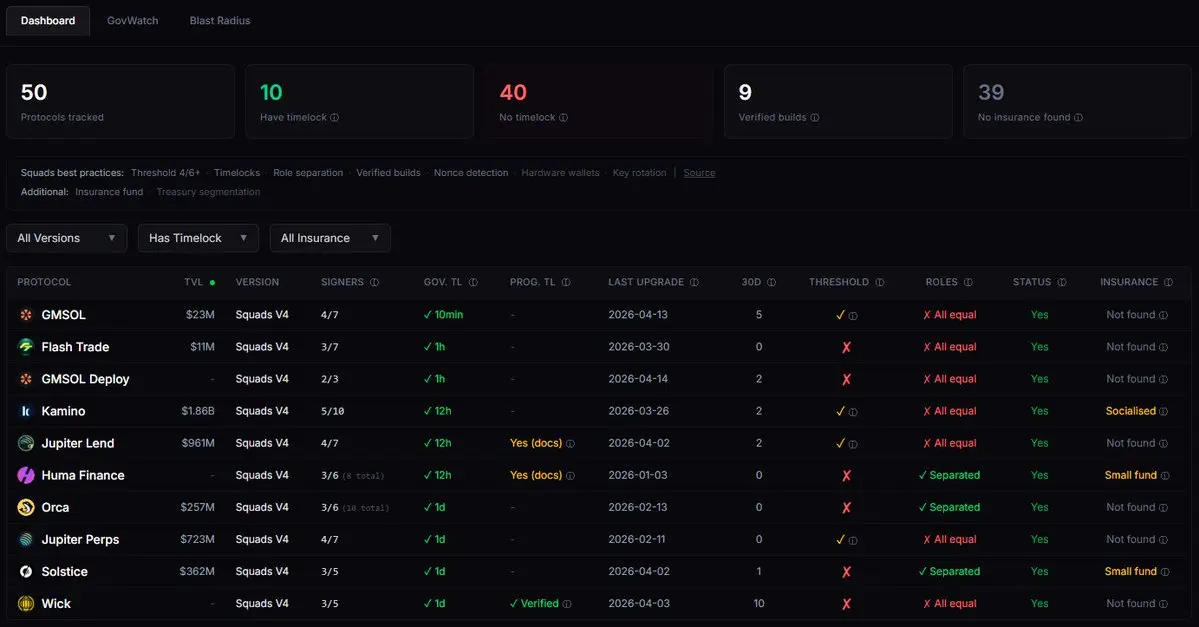Click Huma Finance's Yes (docs) value
The width and height of the screenshot is (1199, 627).
tap(536, 476)
